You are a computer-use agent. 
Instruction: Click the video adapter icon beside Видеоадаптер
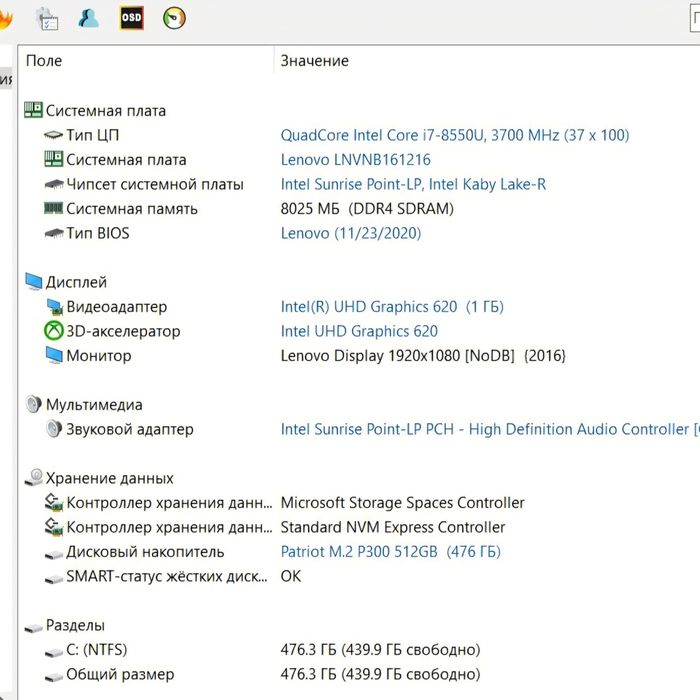click(x=54, y=307)
